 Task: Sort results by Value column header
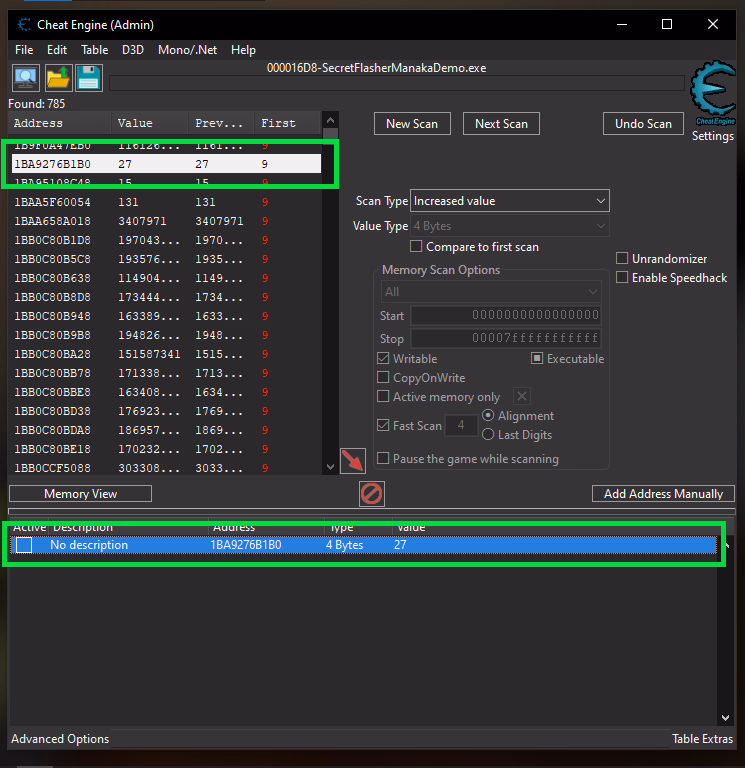[x=150, y=123]
